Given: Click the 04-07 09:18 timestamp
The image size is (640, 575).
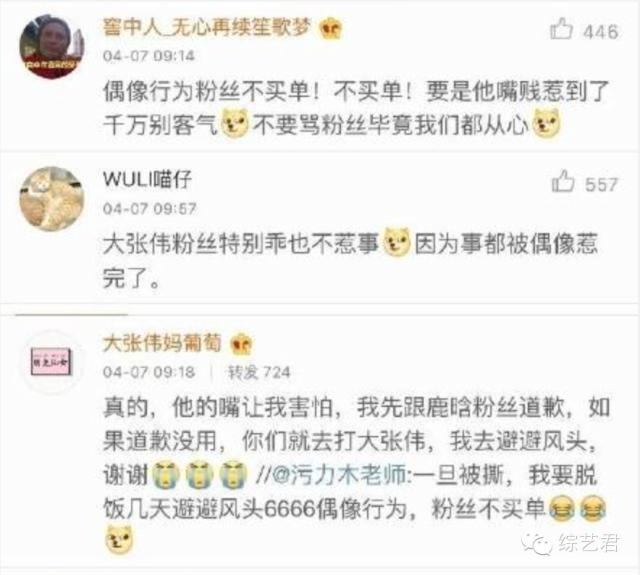Looking at the screenshot, I should [149, 372].
